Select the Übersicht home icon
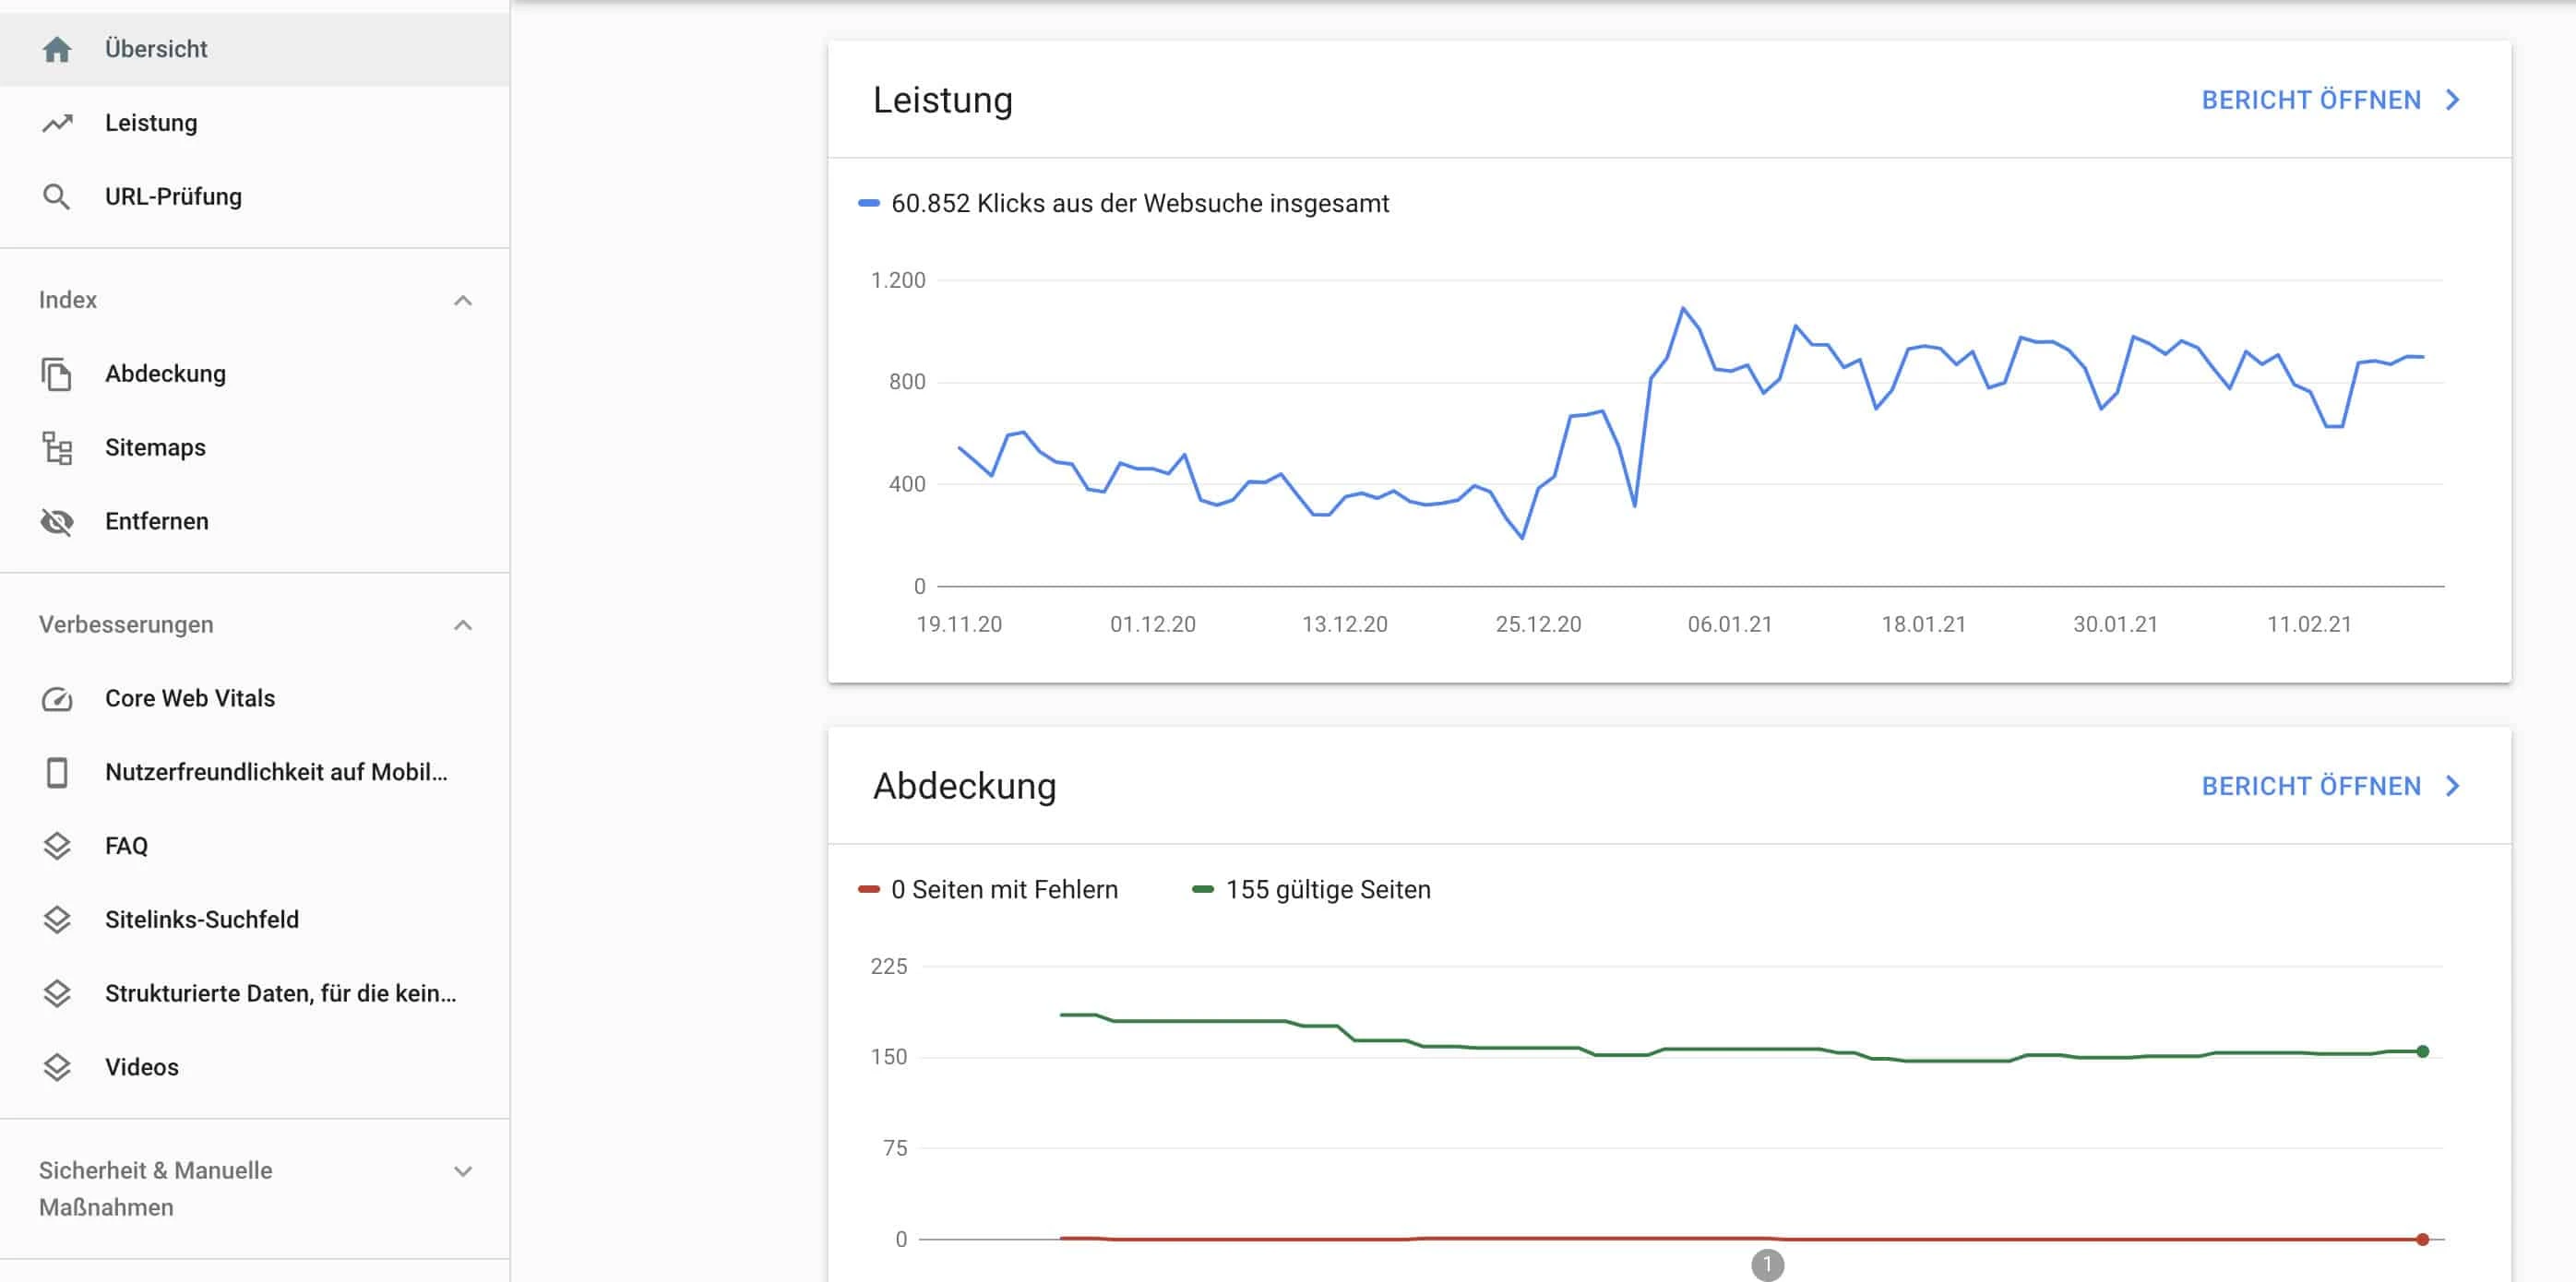The height and width of the screenshot is (1282, 2576). [57, 48]
